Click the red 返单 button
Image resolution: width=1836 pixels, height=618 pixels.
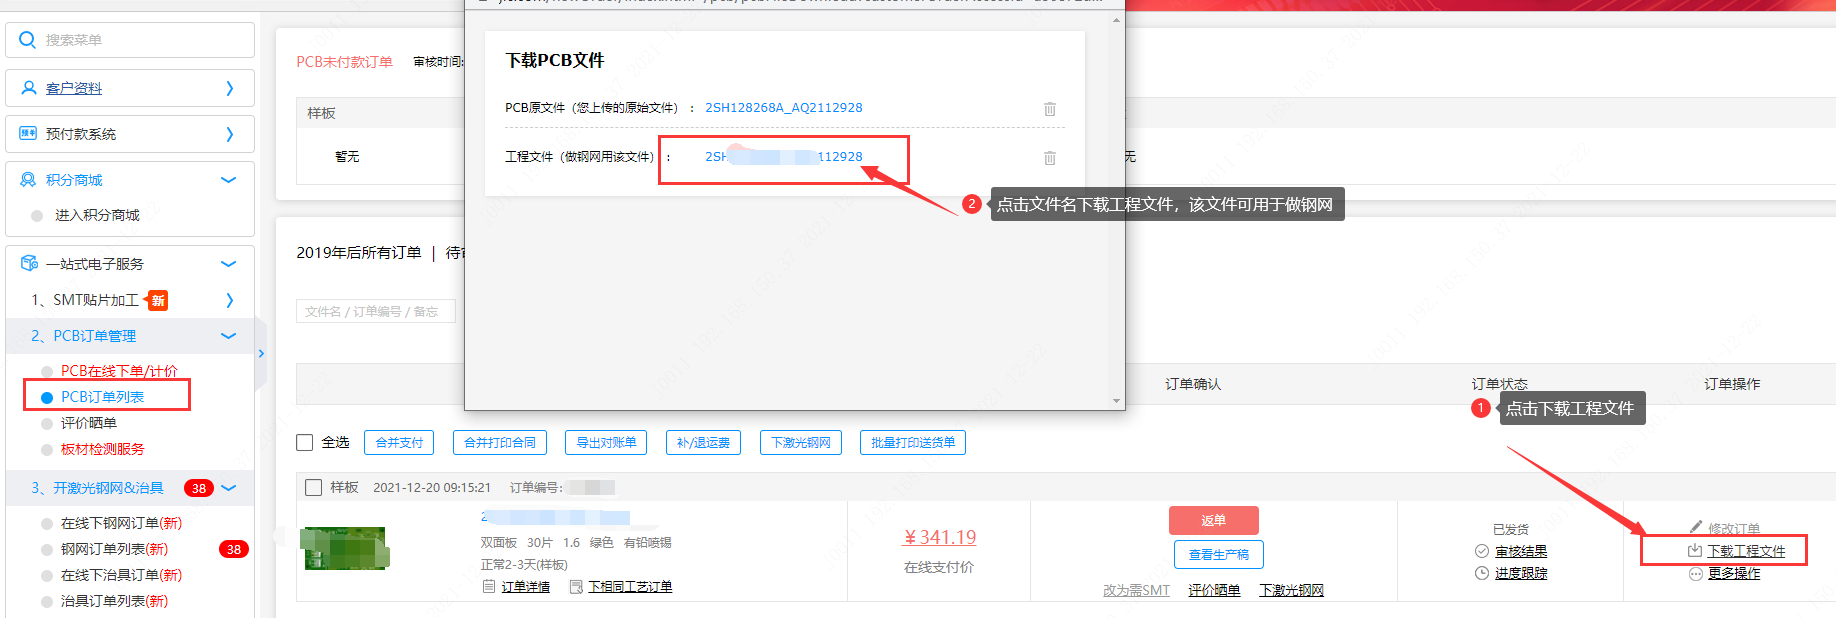1213,520
